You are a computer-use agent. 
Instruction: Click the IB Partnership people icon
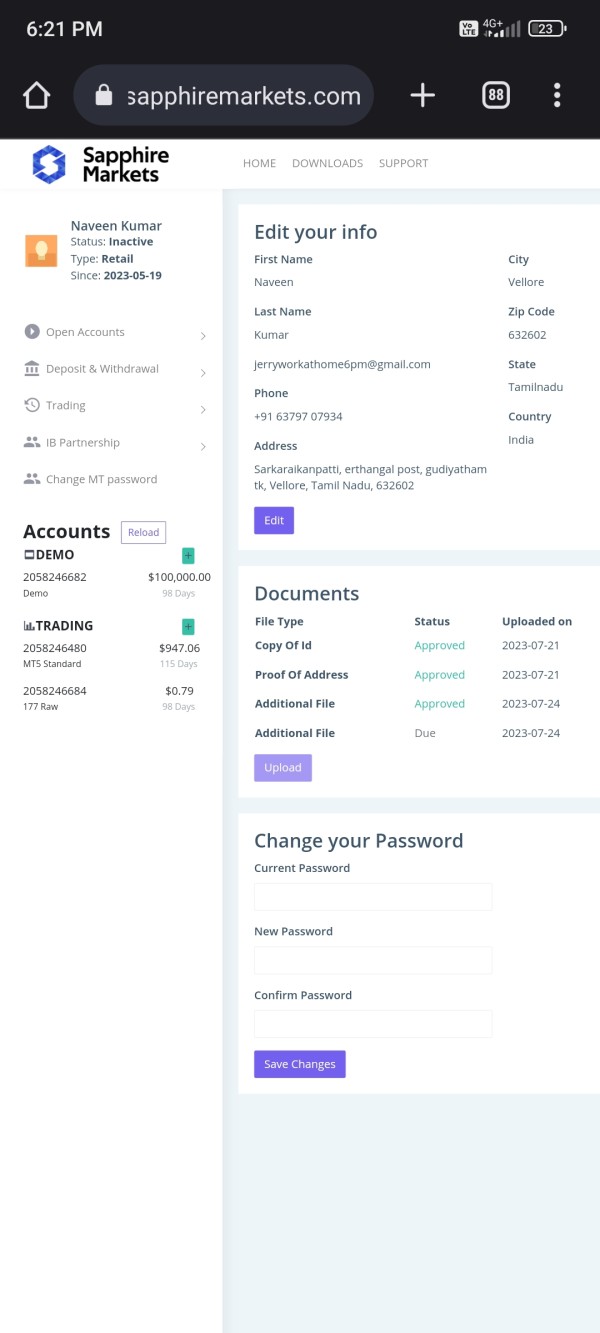pyautogui.click(x=32, y=442)
